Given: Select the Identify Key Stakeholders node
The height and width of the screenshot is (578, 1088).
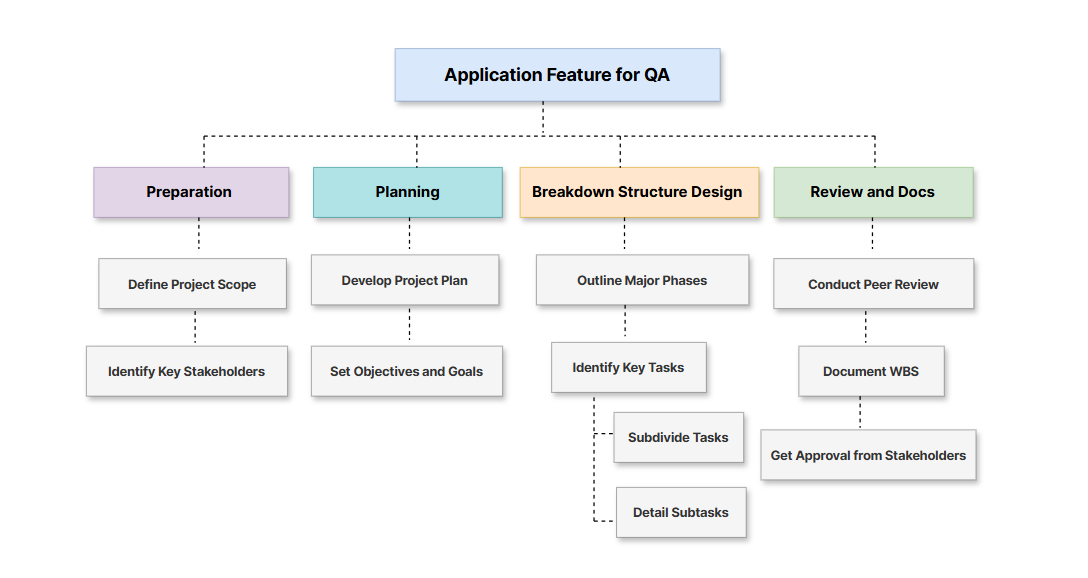Looking at the screenshot, I should pos(186,371).
